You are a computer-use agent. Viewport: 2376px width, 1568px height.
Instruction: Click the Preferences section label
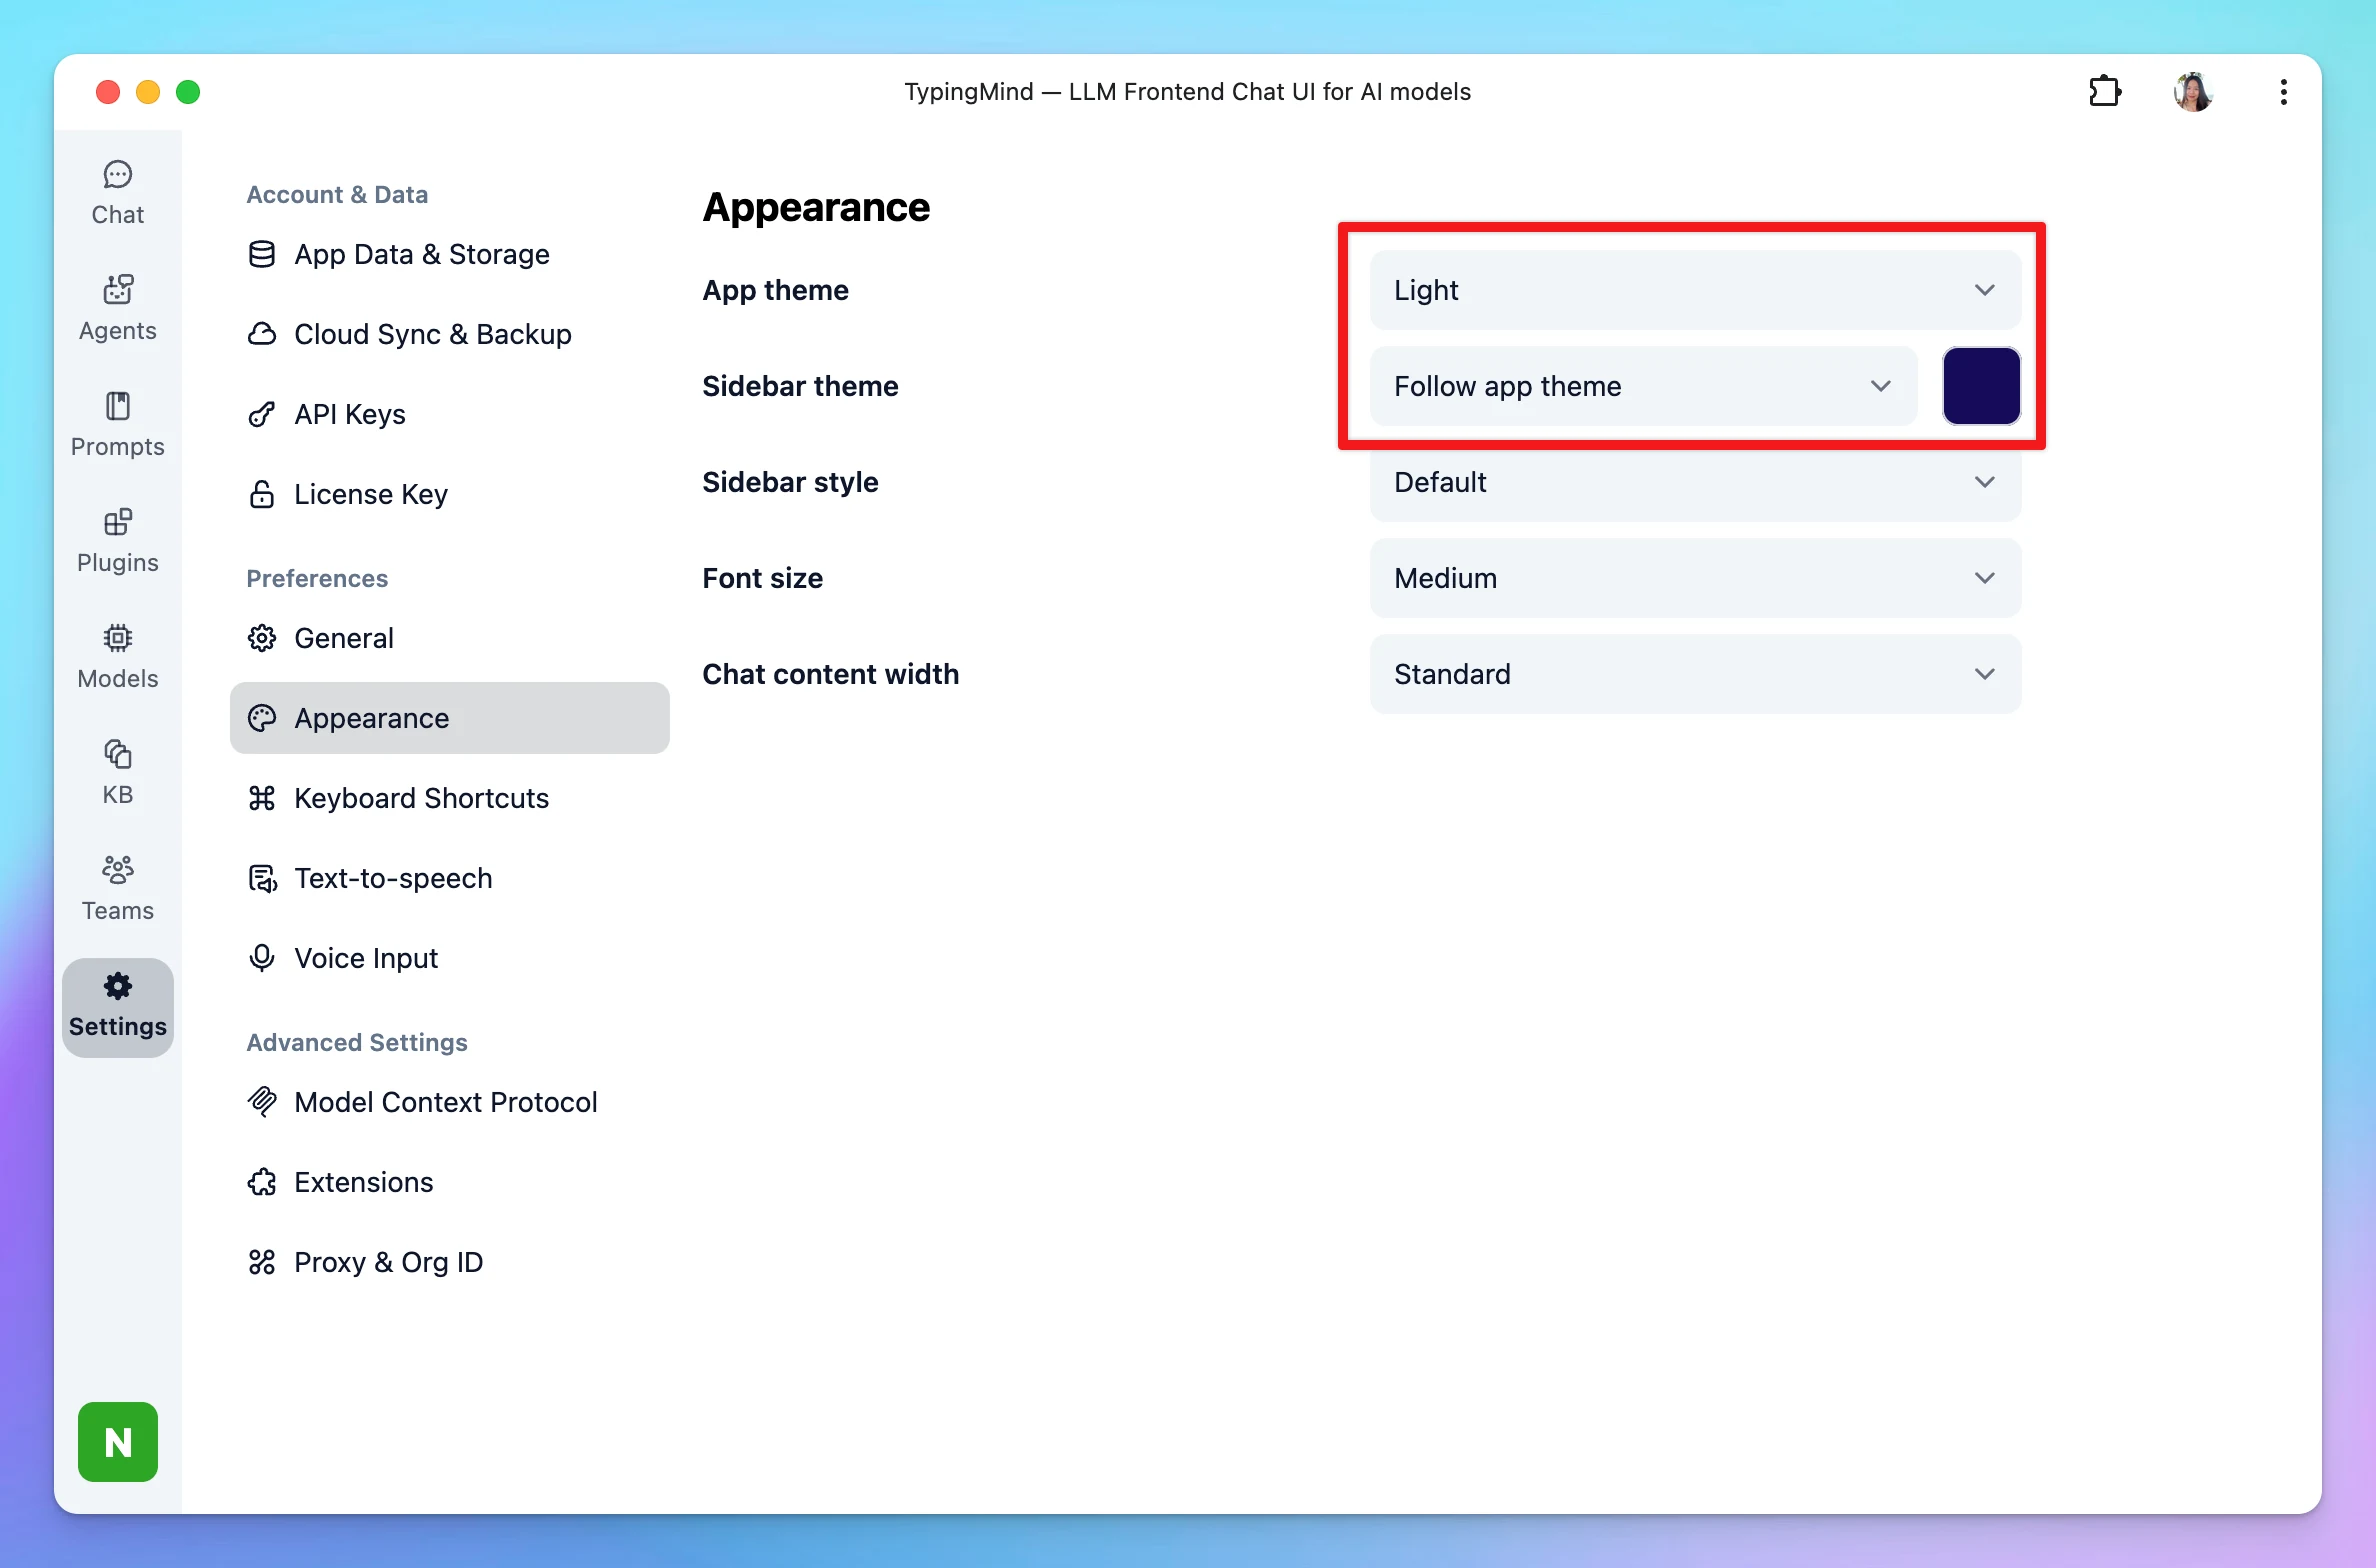tap(317, 578)
